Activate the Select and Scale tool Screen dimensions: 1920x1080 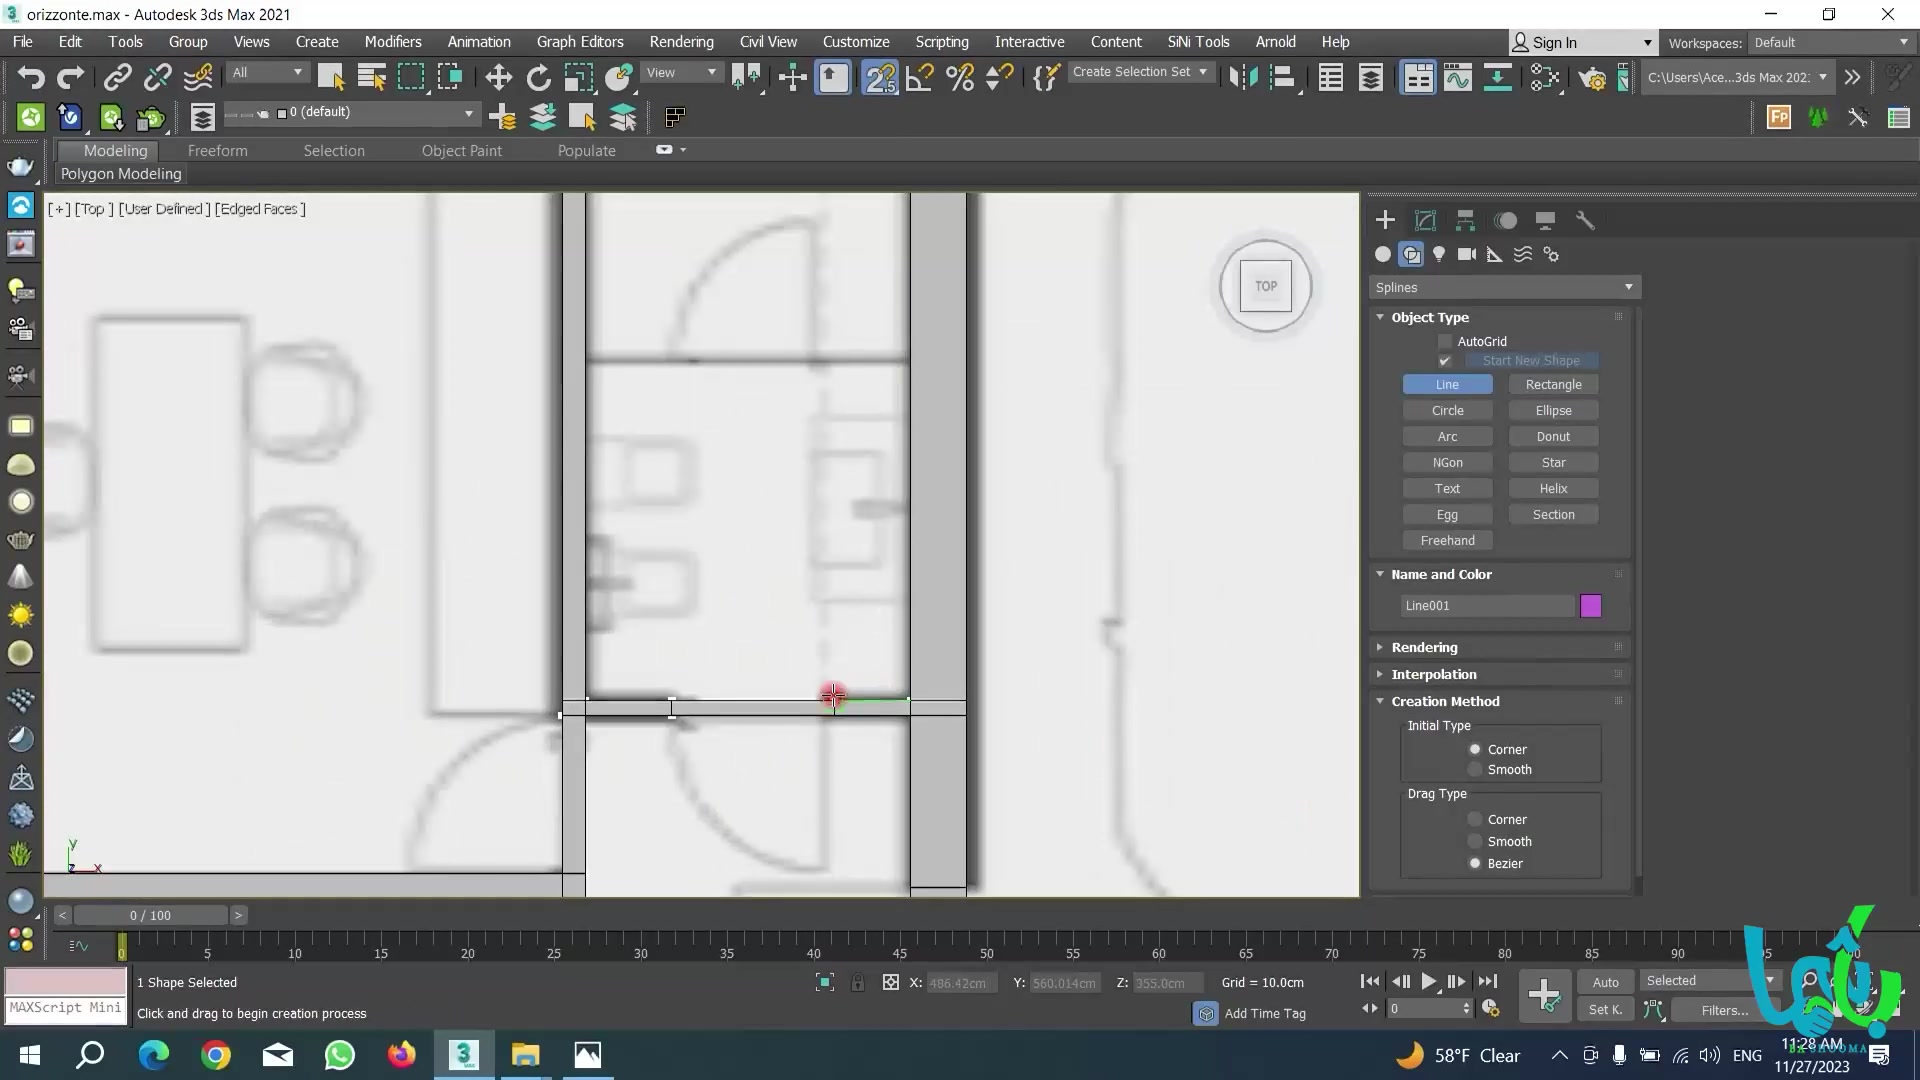point(578,77)
